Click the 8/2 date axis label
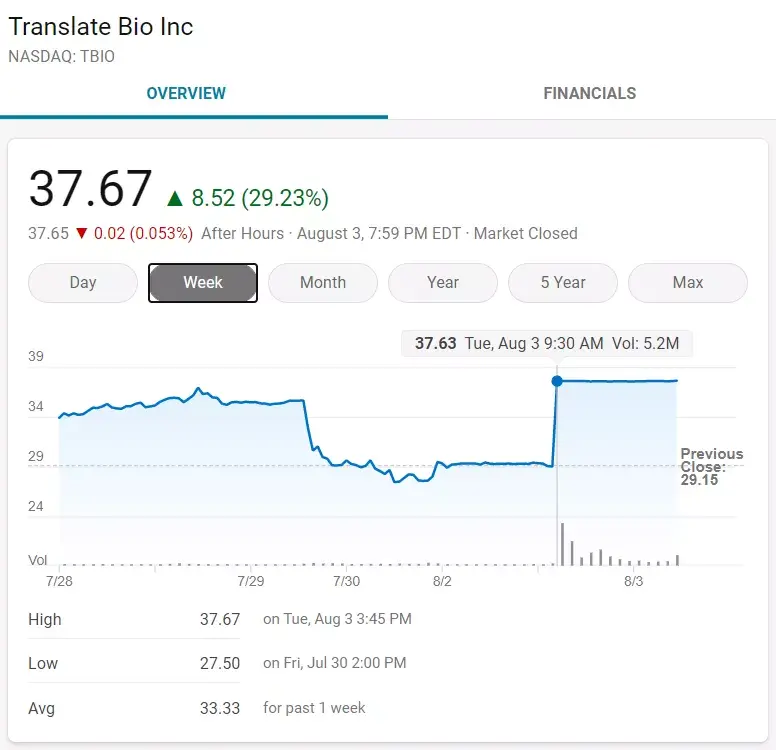 (x=442, y=581)
